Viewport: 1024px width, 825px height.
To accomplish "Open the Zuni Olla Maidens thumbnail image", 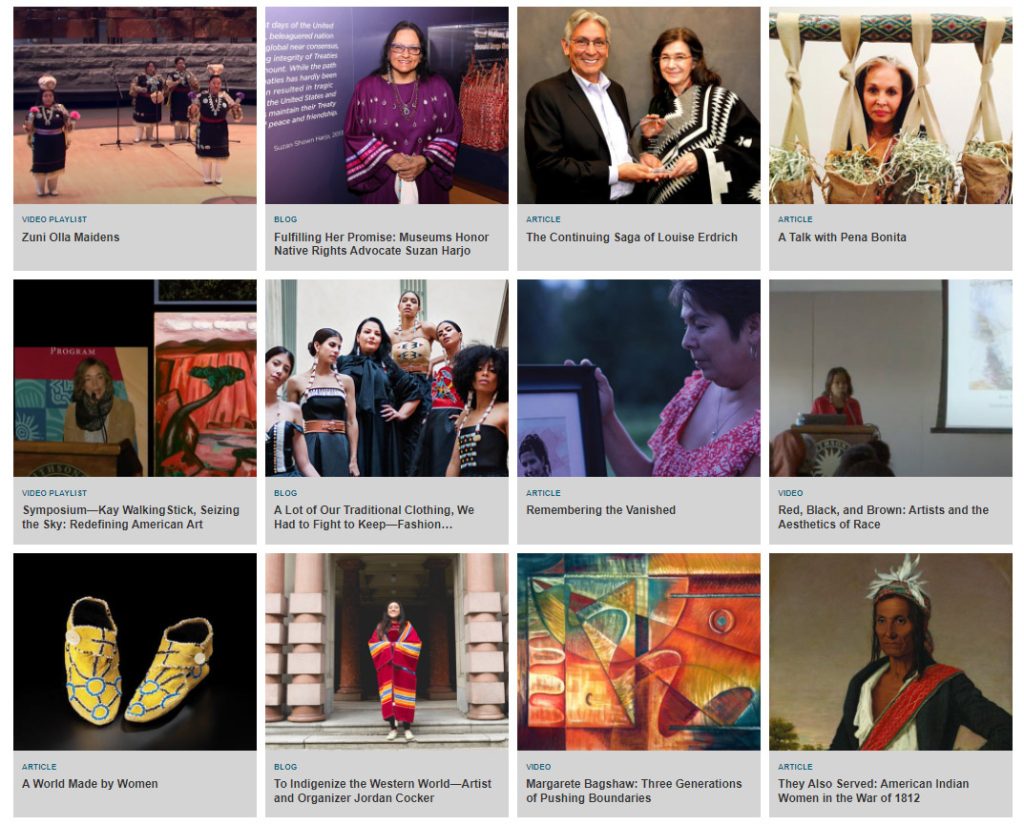I will [135, 105].
